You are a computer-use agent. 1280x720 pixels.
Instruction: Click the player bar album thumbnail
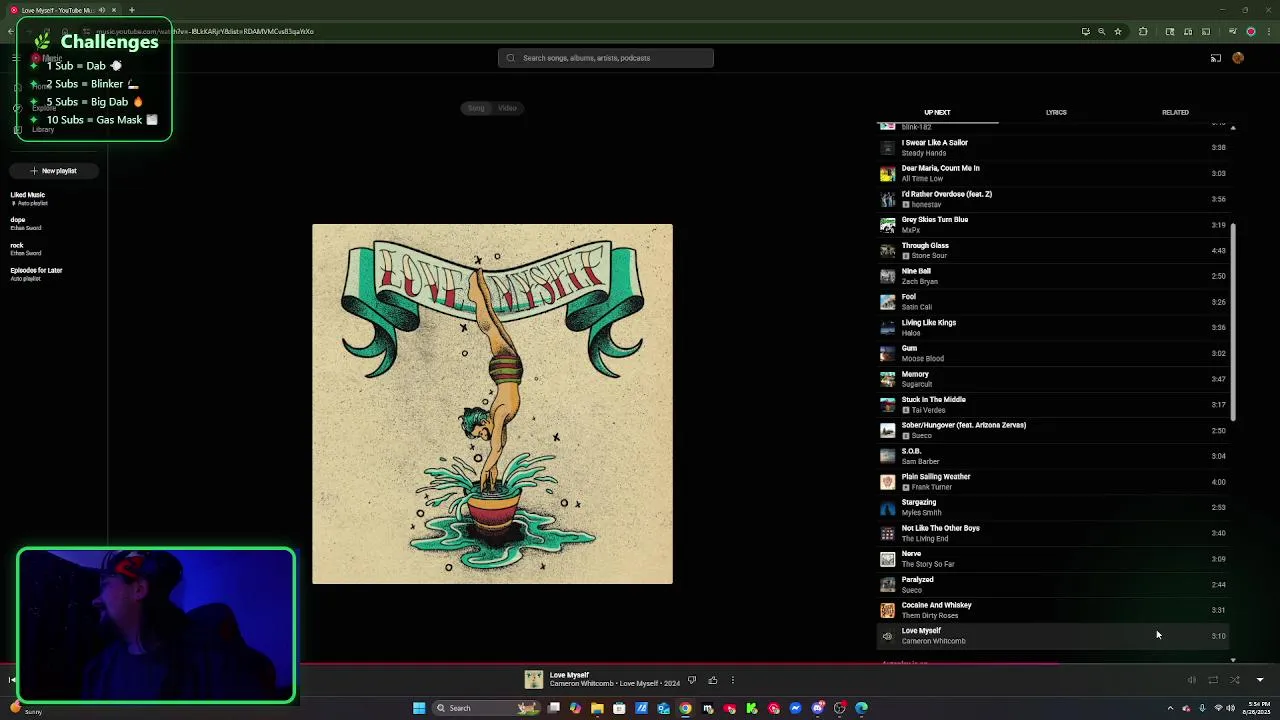pos(534,680)
